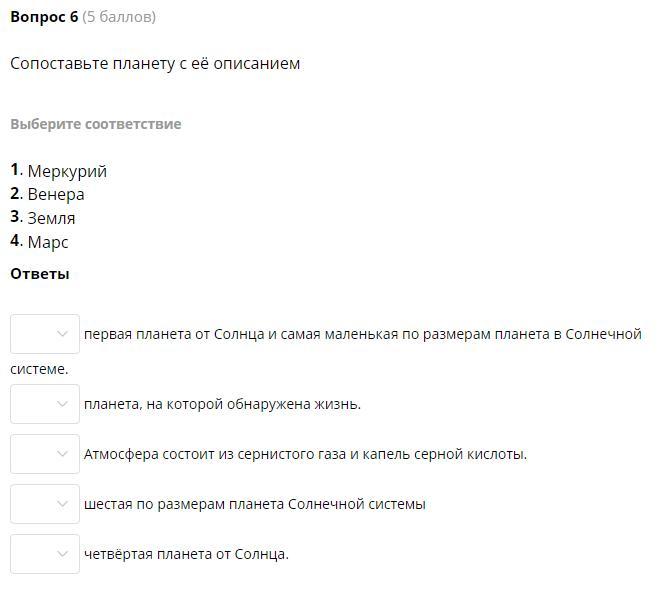This screenshot has width=672, height=606.
Task: Select list item '2. Венера'
Action: tap(48, 194)
